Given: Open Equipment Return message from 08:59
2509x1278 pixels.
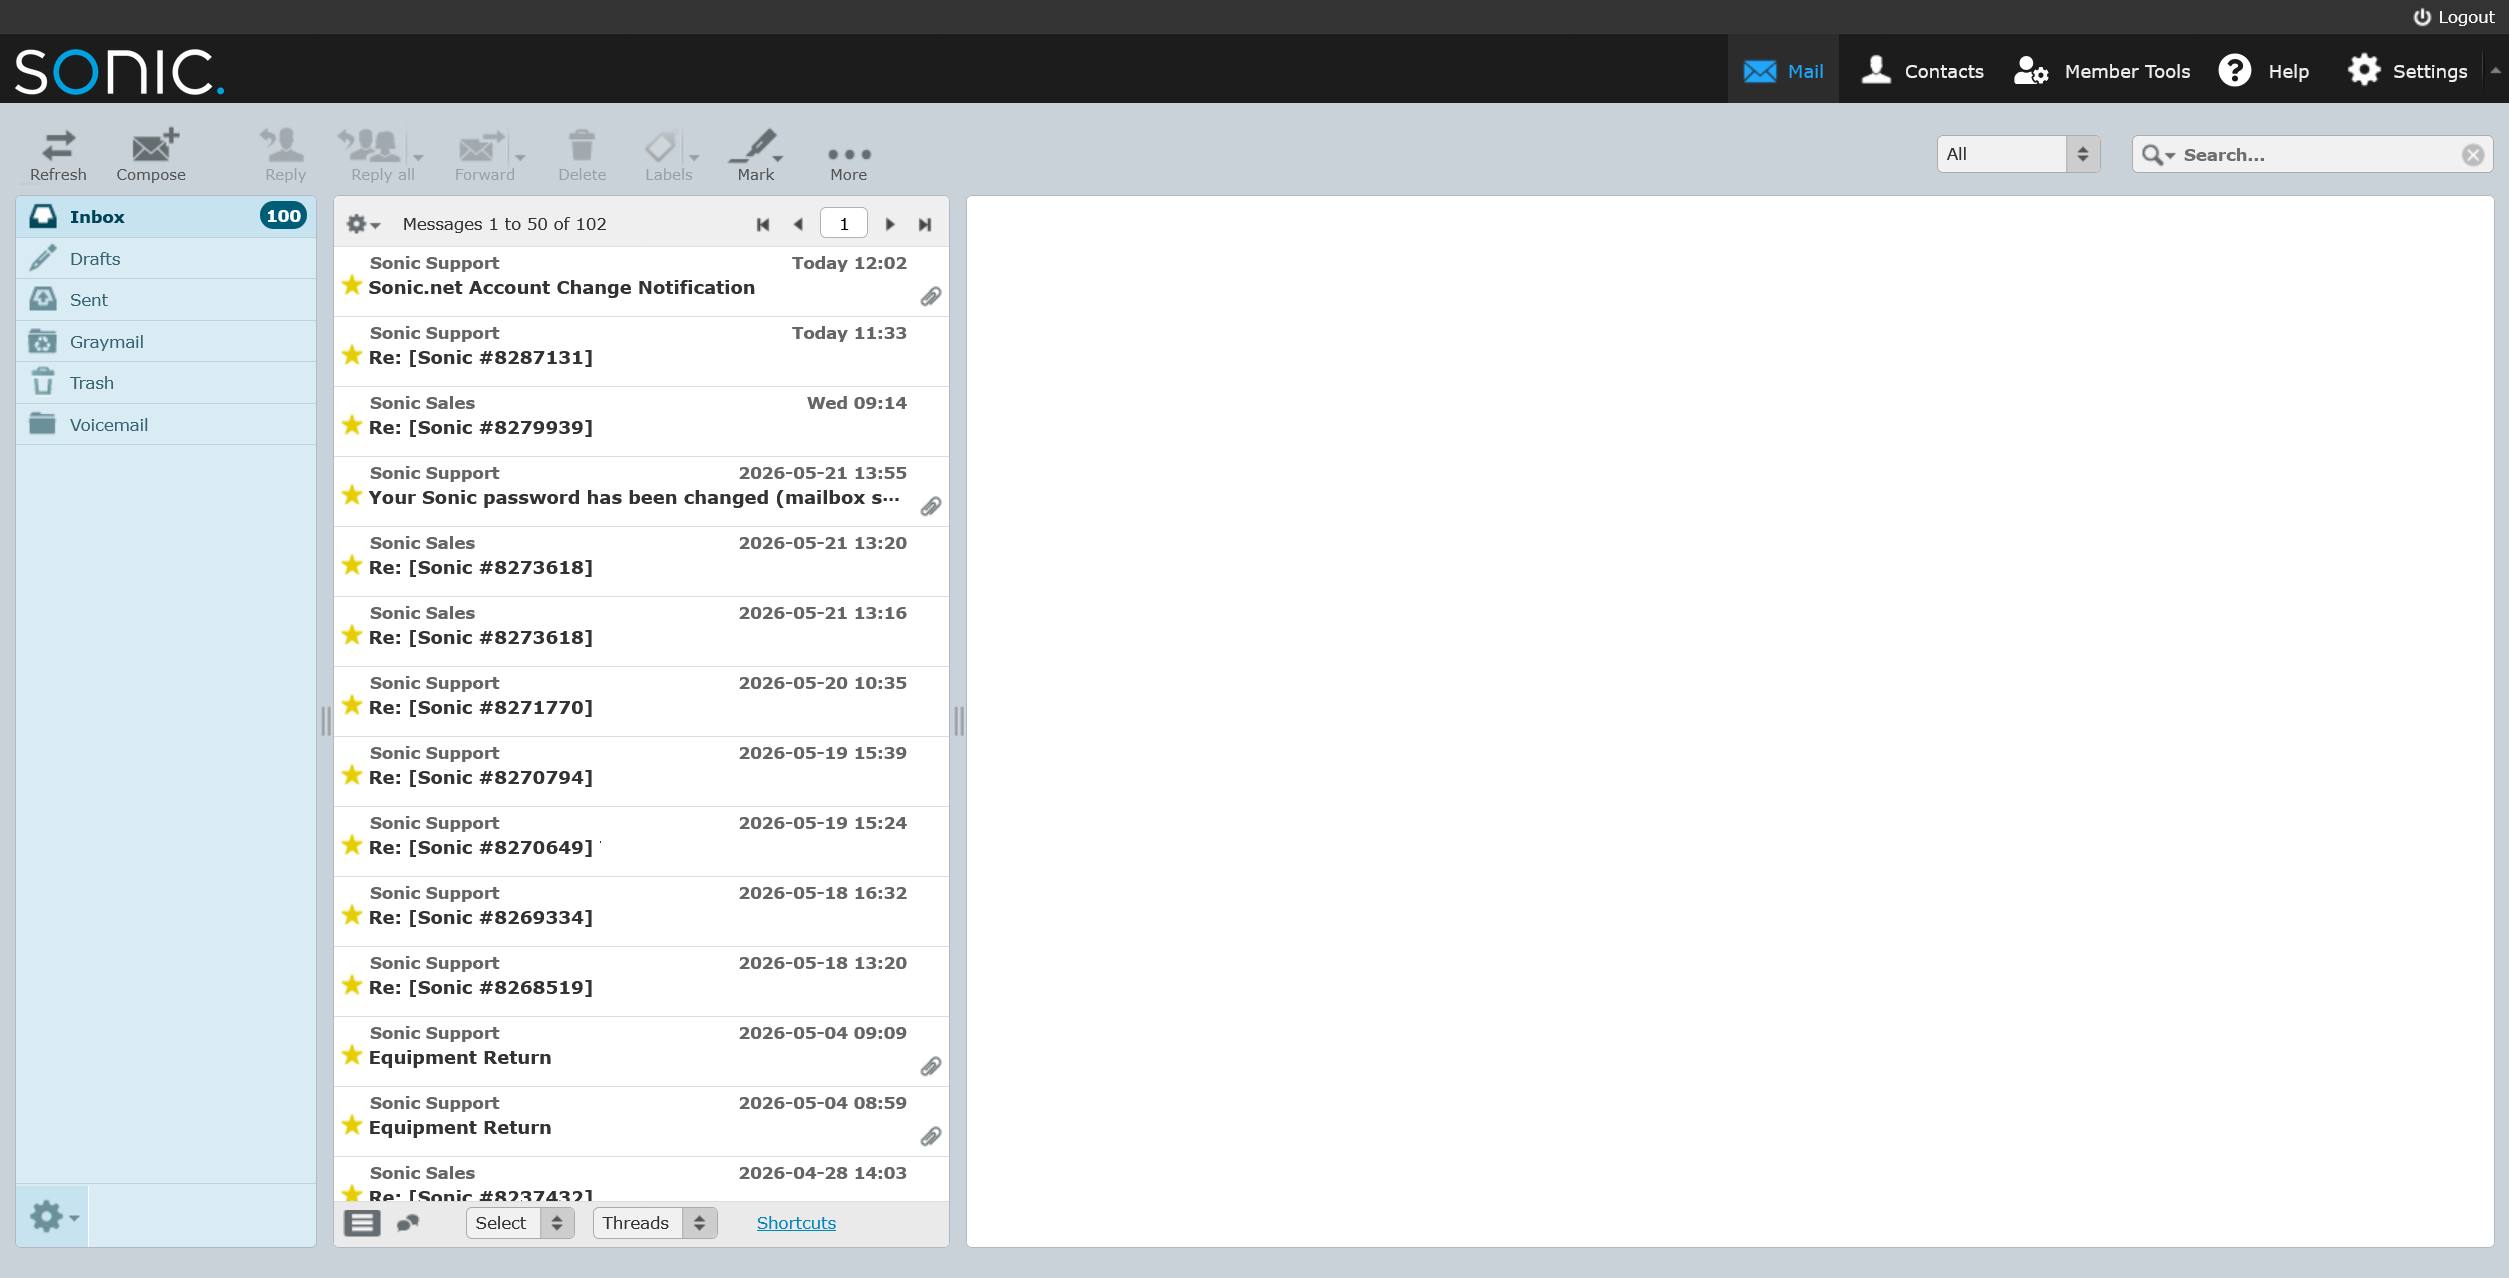Looking at the screenshot, I should pos(641,1122).
